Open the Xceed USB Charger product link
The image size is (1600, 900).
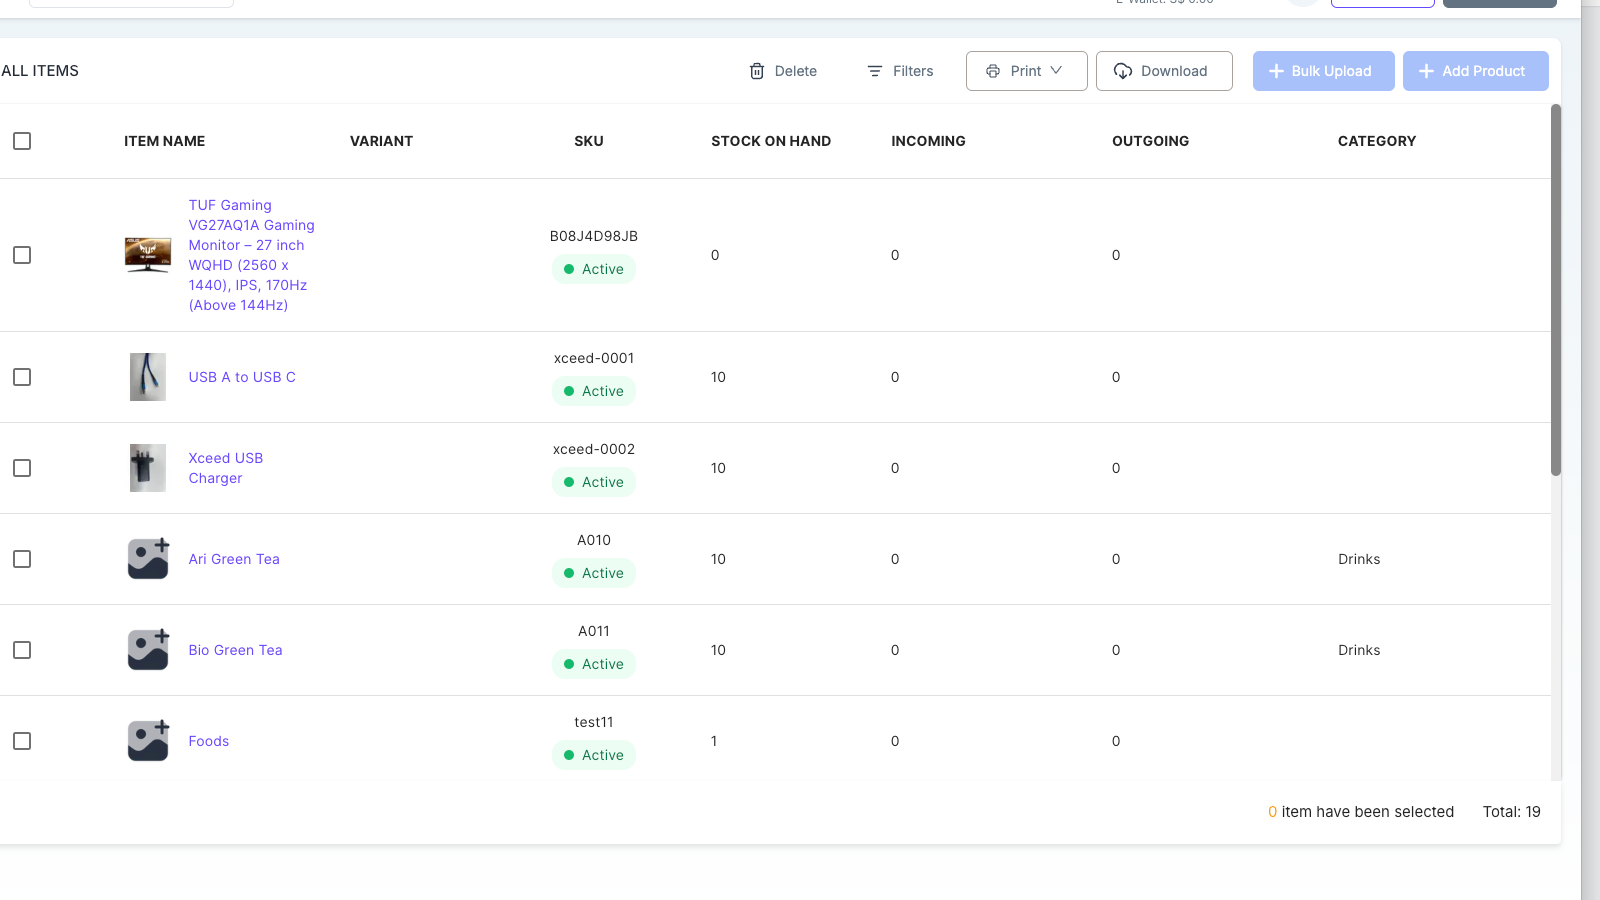coord(225,467)
